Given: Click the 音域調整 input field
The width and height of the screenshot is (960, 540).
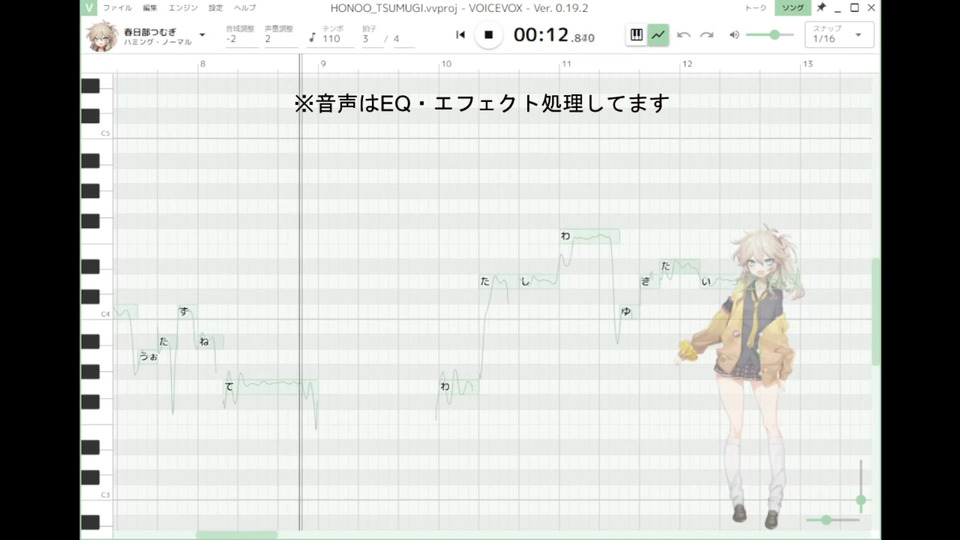Looking at the screenshot, I should tap(241, 36).
